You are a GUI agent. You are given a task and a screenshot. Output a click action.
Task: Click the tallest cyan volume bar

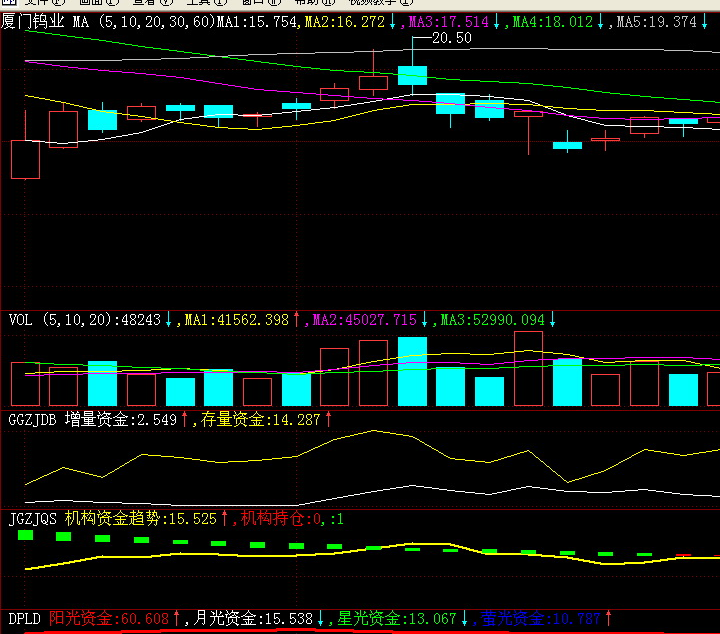pyautogui.click(x=412, y=371)
